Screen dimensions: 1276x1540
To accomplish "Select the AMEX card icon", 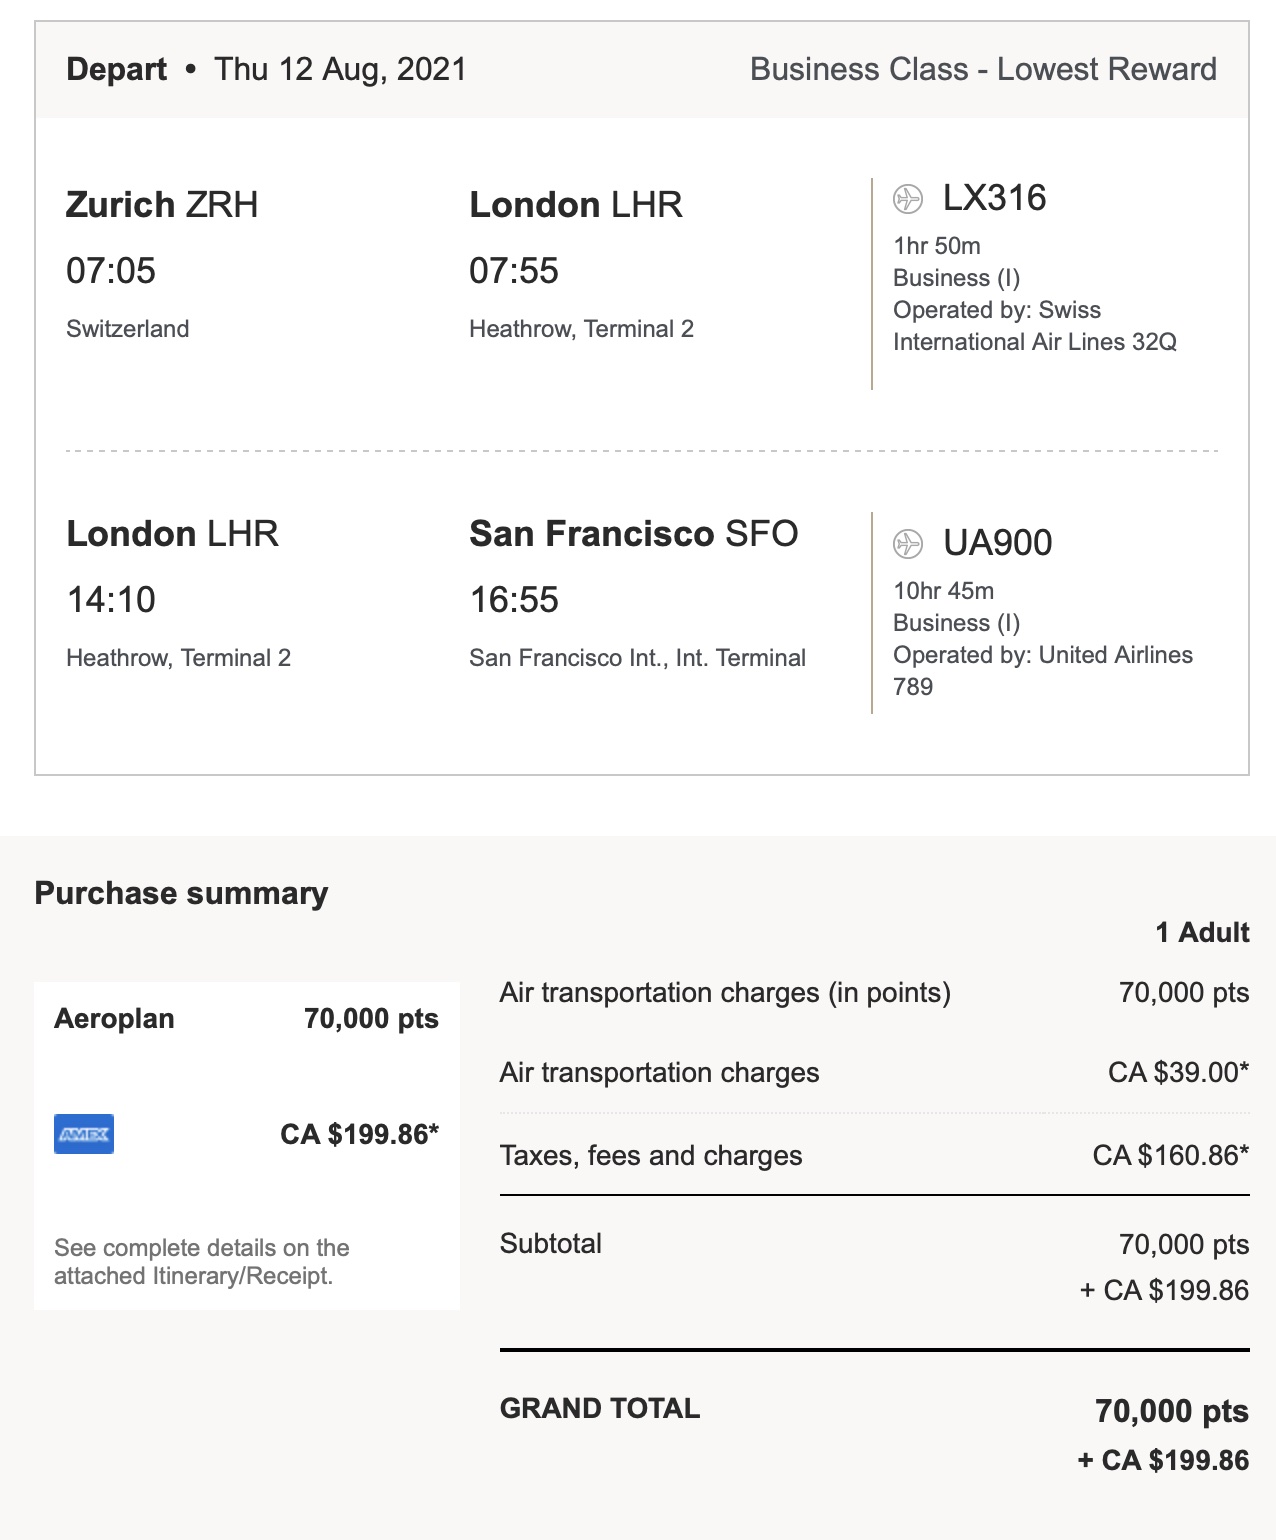I will pos(84,1134).
